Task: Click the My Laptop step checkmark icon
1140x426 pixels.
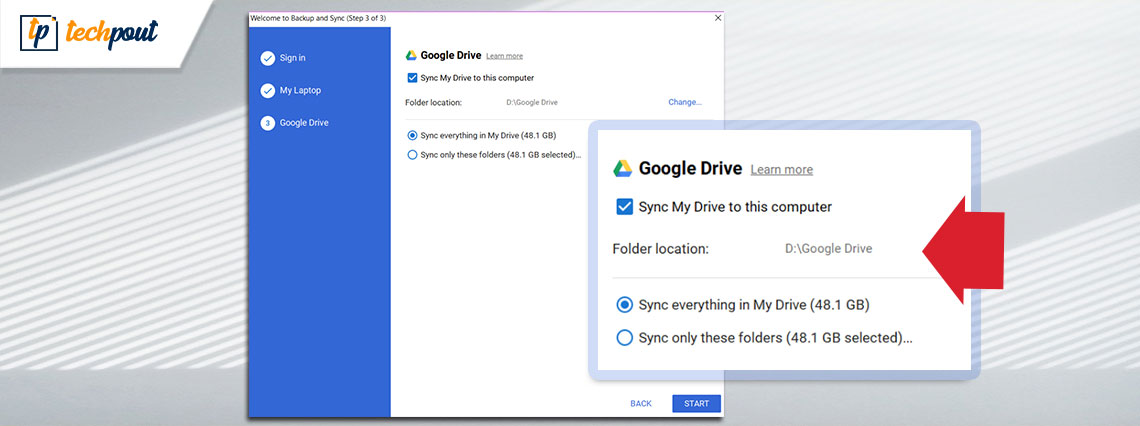Action: [x=268, y=91]
